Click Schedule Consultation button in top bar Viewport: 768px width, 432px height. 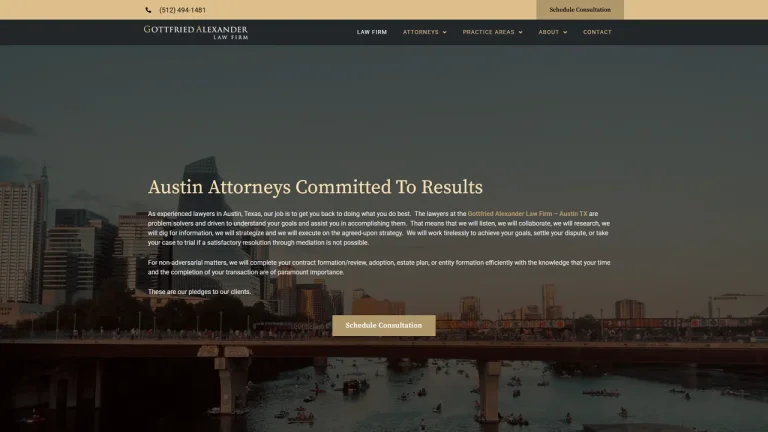[x=580, y=10]
